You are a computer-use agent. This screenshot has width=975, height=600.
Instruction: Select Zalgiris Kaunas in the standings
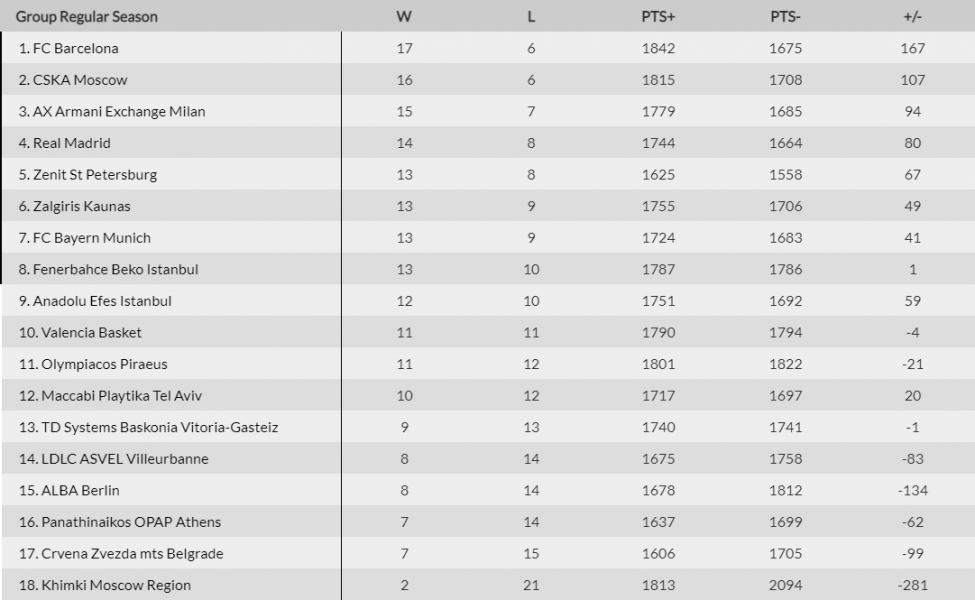coord(81,206)
